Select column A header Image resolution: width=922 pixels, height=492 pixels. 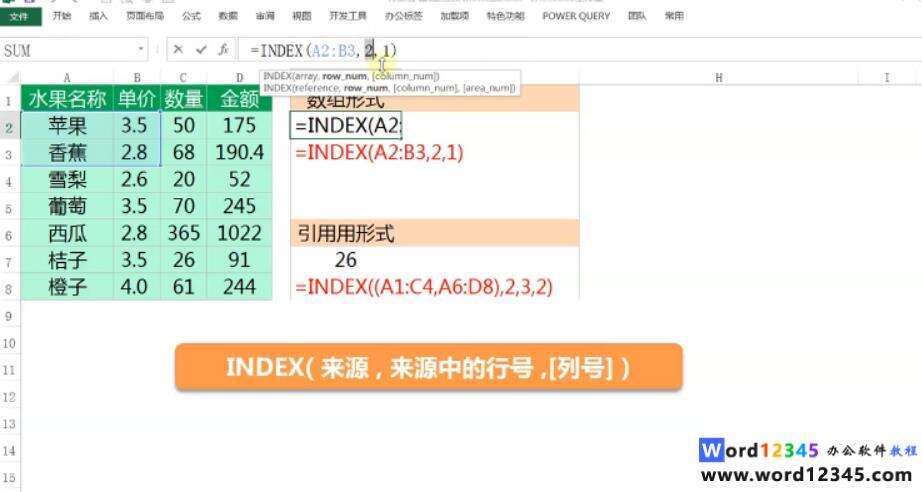coord(67,77)
